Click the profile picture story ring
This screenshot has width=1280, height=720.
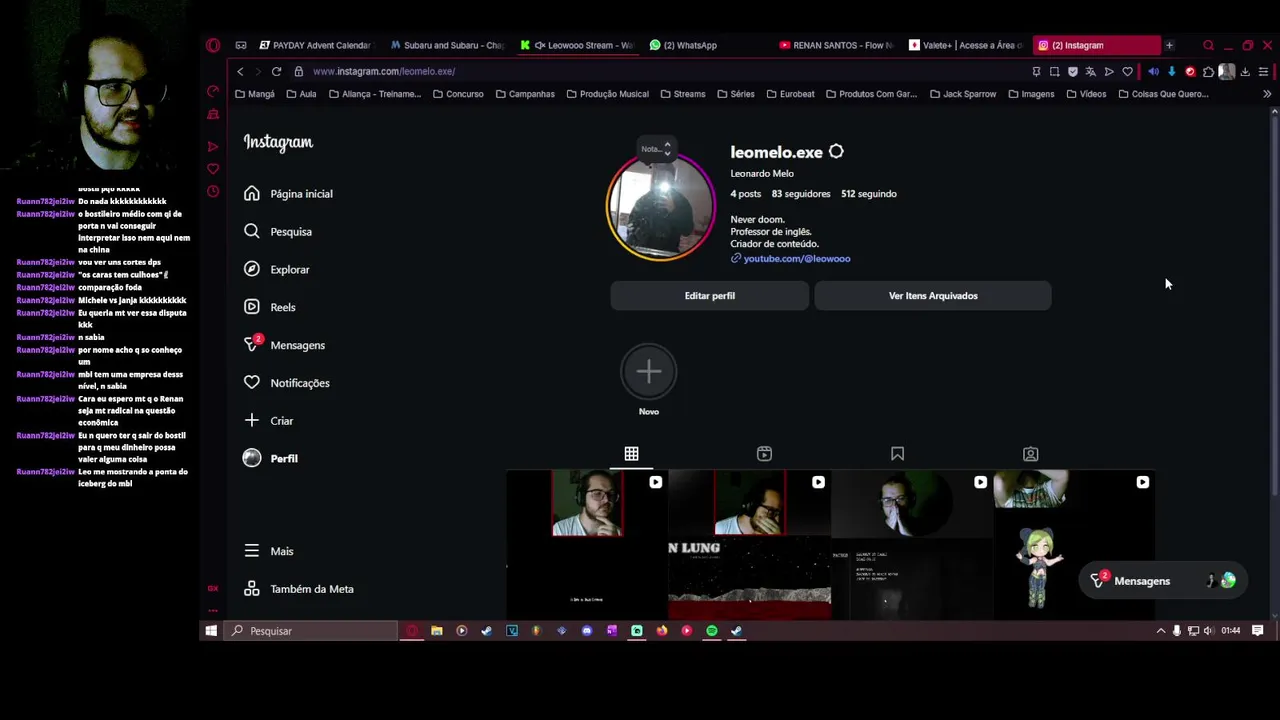pyautogui.click(x=661, y=207)
